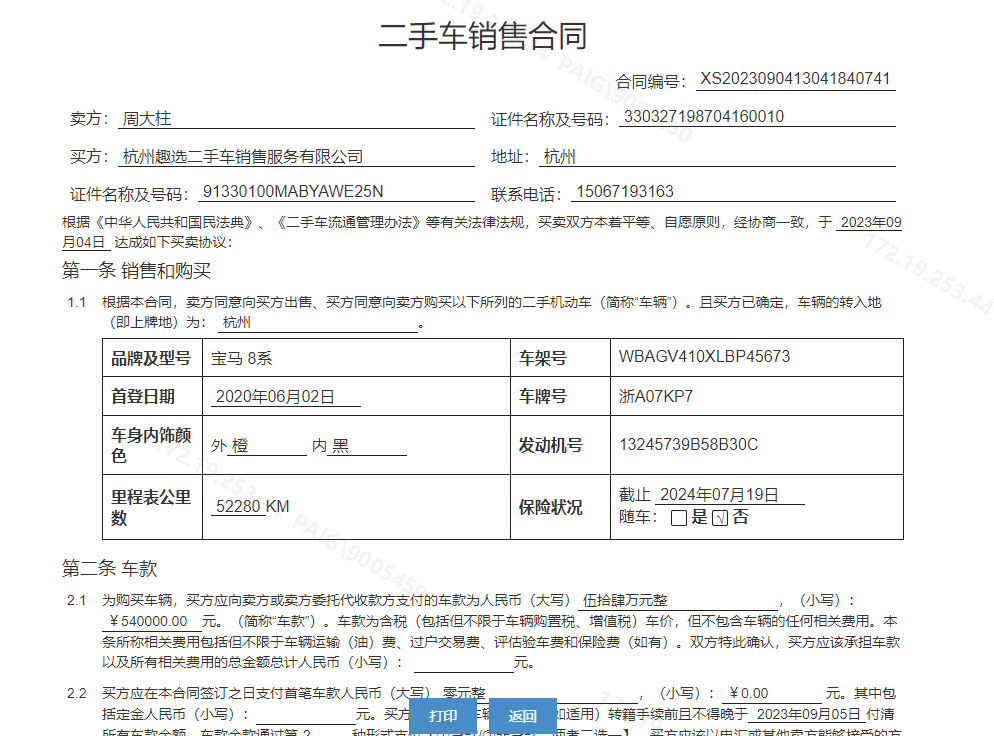The image size is (994, 736).
Task: Click table label 里程表公里数
Action: tap(151, 507)
